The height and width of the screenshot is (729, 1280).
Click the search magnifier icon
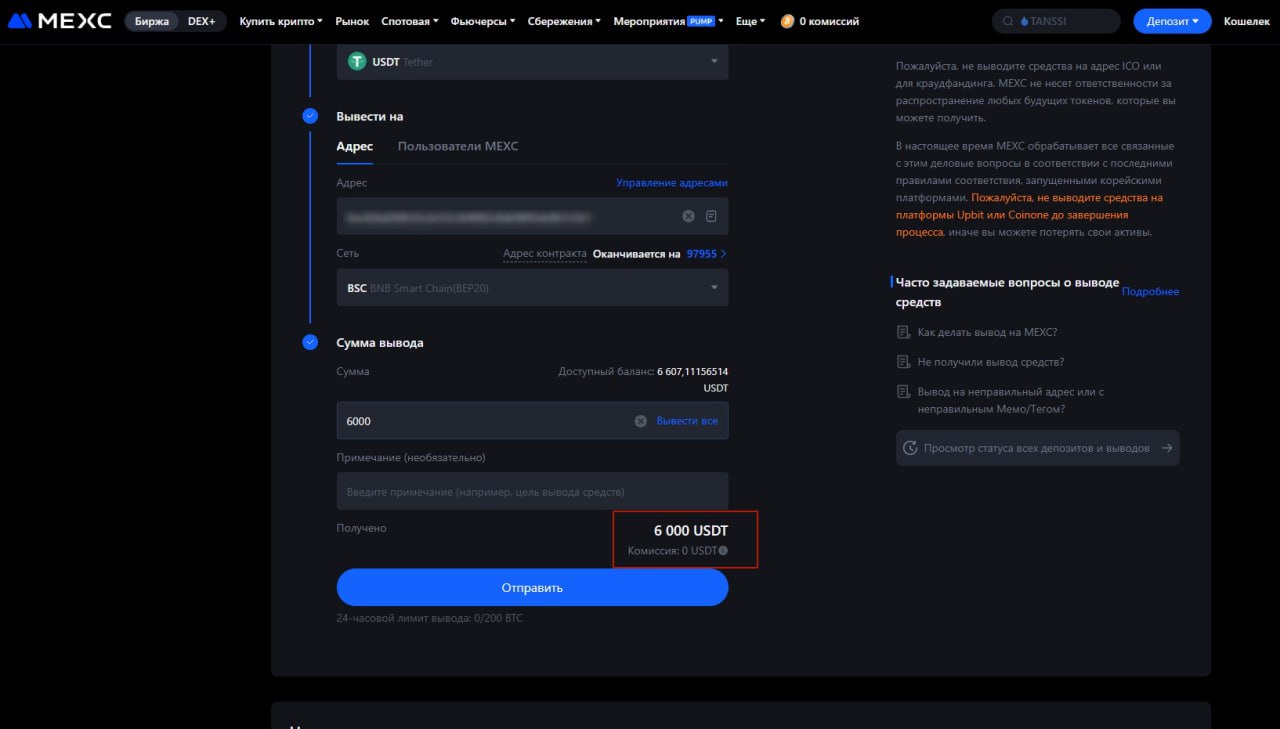pyautogui.click(x=1008, y=21)
